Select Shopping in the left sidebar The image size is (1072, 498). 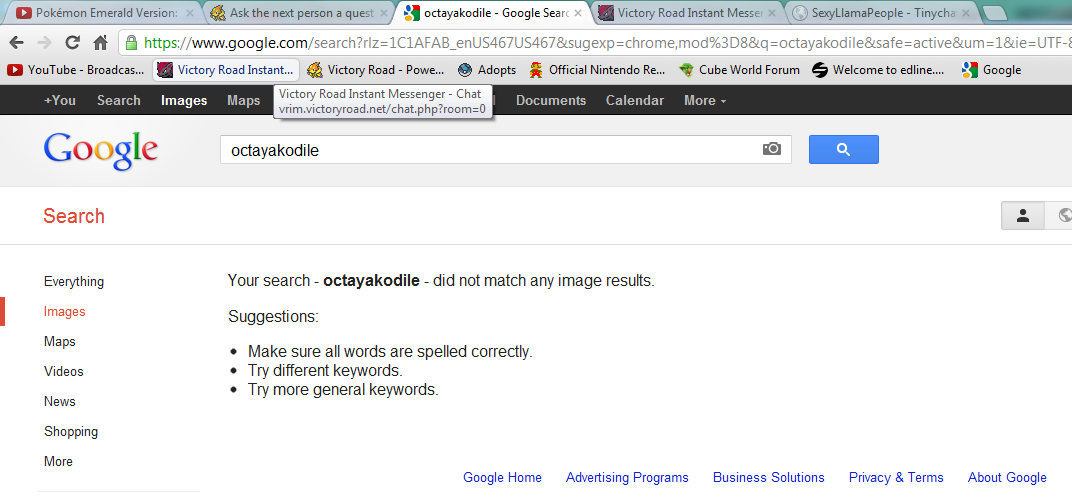[x=71, y=432]
